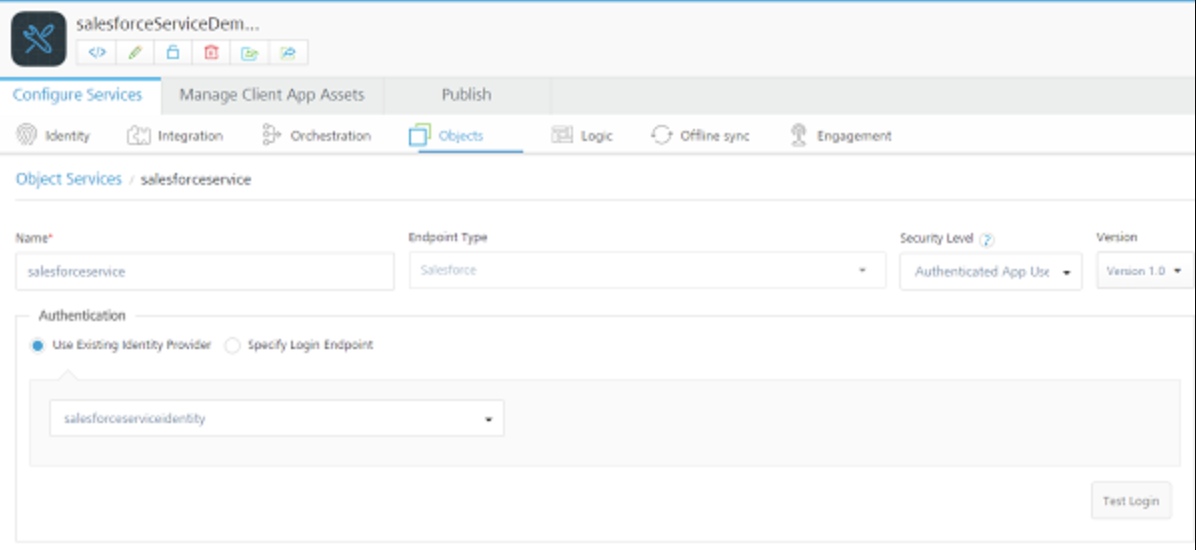This screenshot has width=1196, height=550.
Task: Open the Orchestration services section
Action: (317, 136)
